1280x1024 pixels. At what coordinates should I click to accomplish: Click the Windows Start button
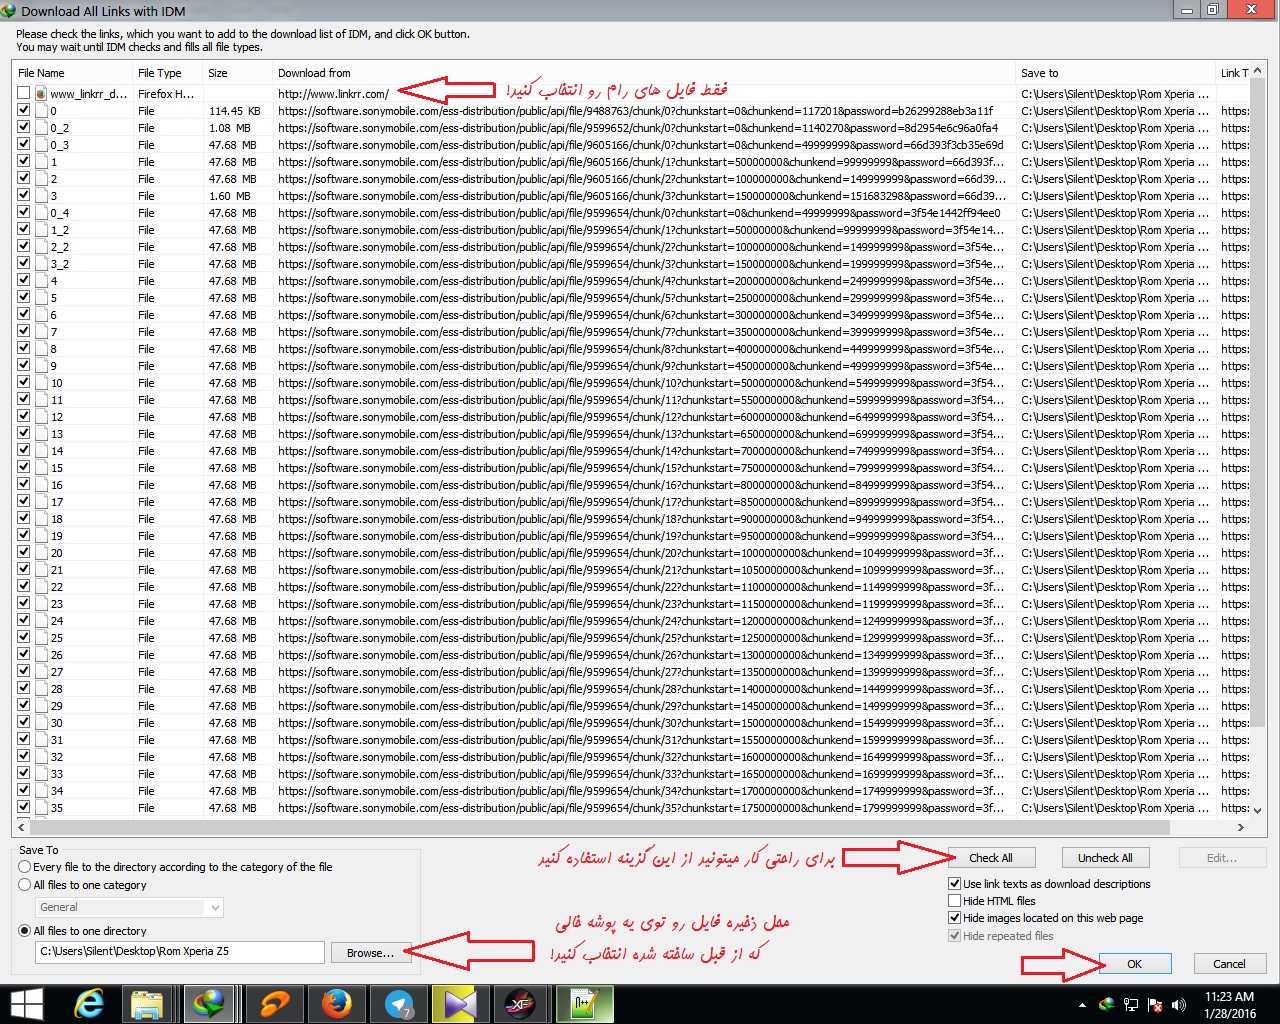pyautogui.click(x=26, y=1004)
